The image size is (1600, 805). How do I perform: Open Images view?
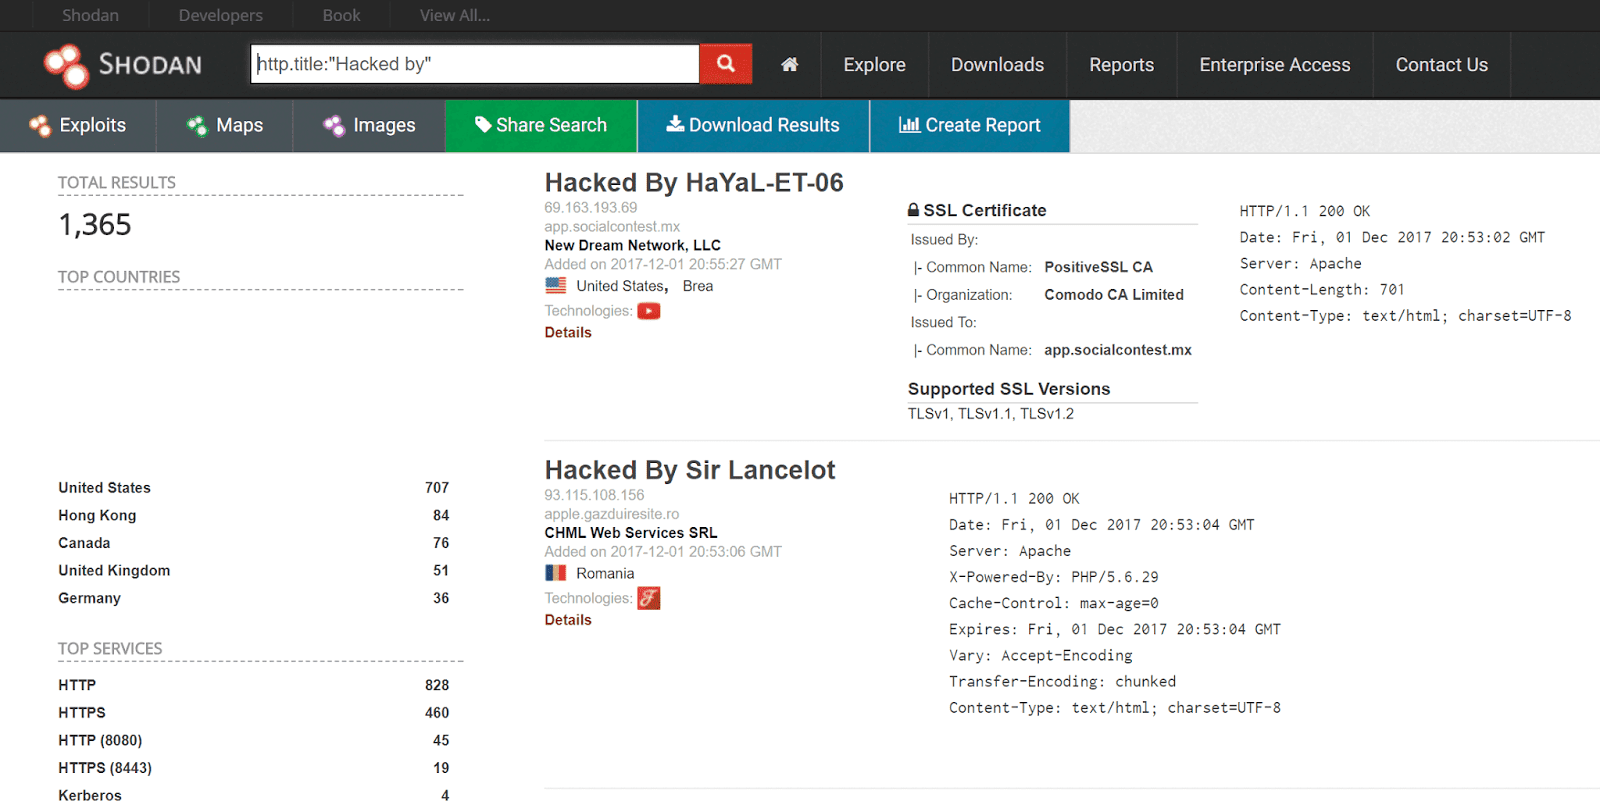pos(368,125)
